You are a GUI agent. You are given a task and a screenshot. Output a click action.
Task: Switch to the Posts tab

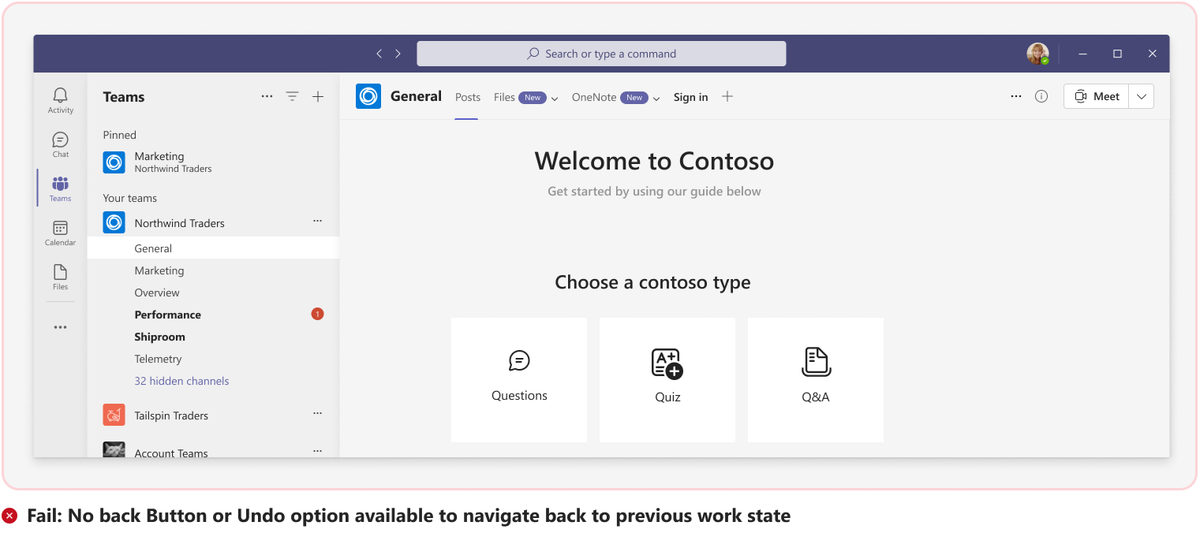pos(467,97)
